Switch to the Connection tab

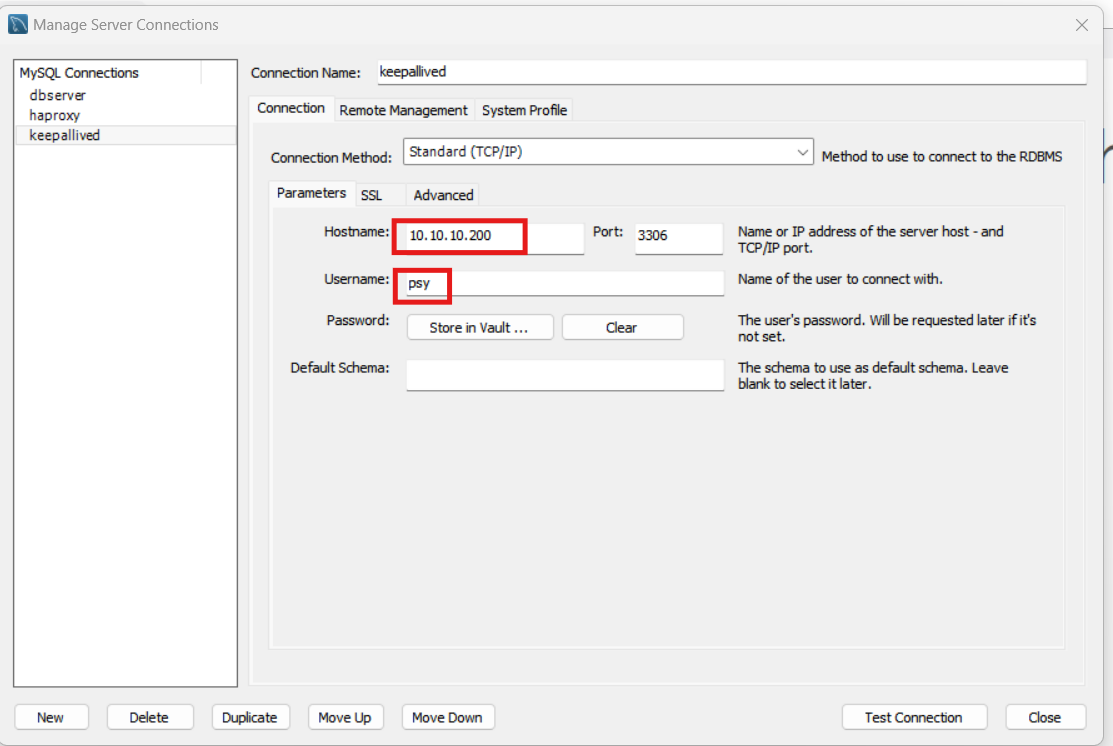(x=291, y=108)
